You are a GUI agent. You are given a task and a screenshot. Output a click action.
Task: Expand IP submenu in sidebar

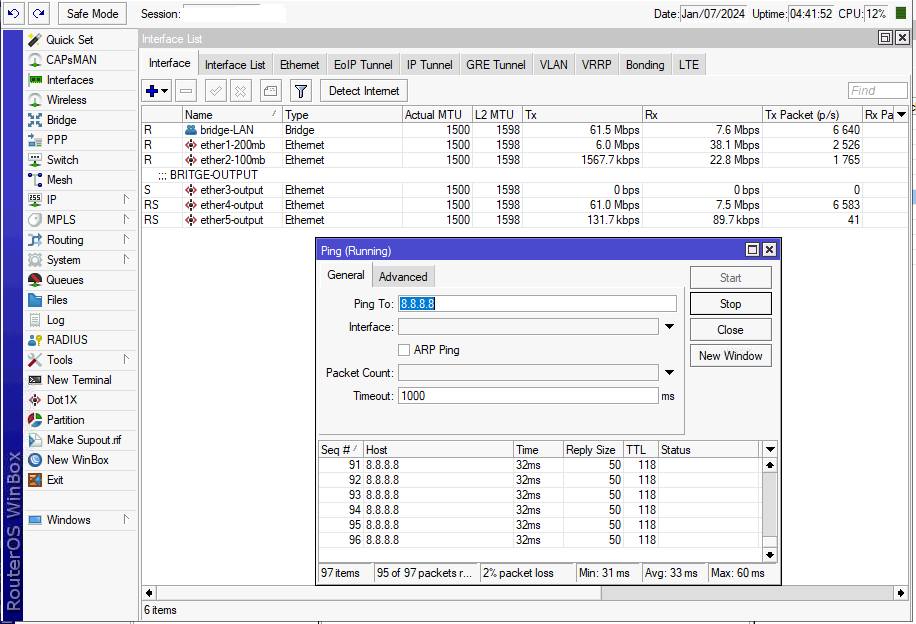coord(79,200)
